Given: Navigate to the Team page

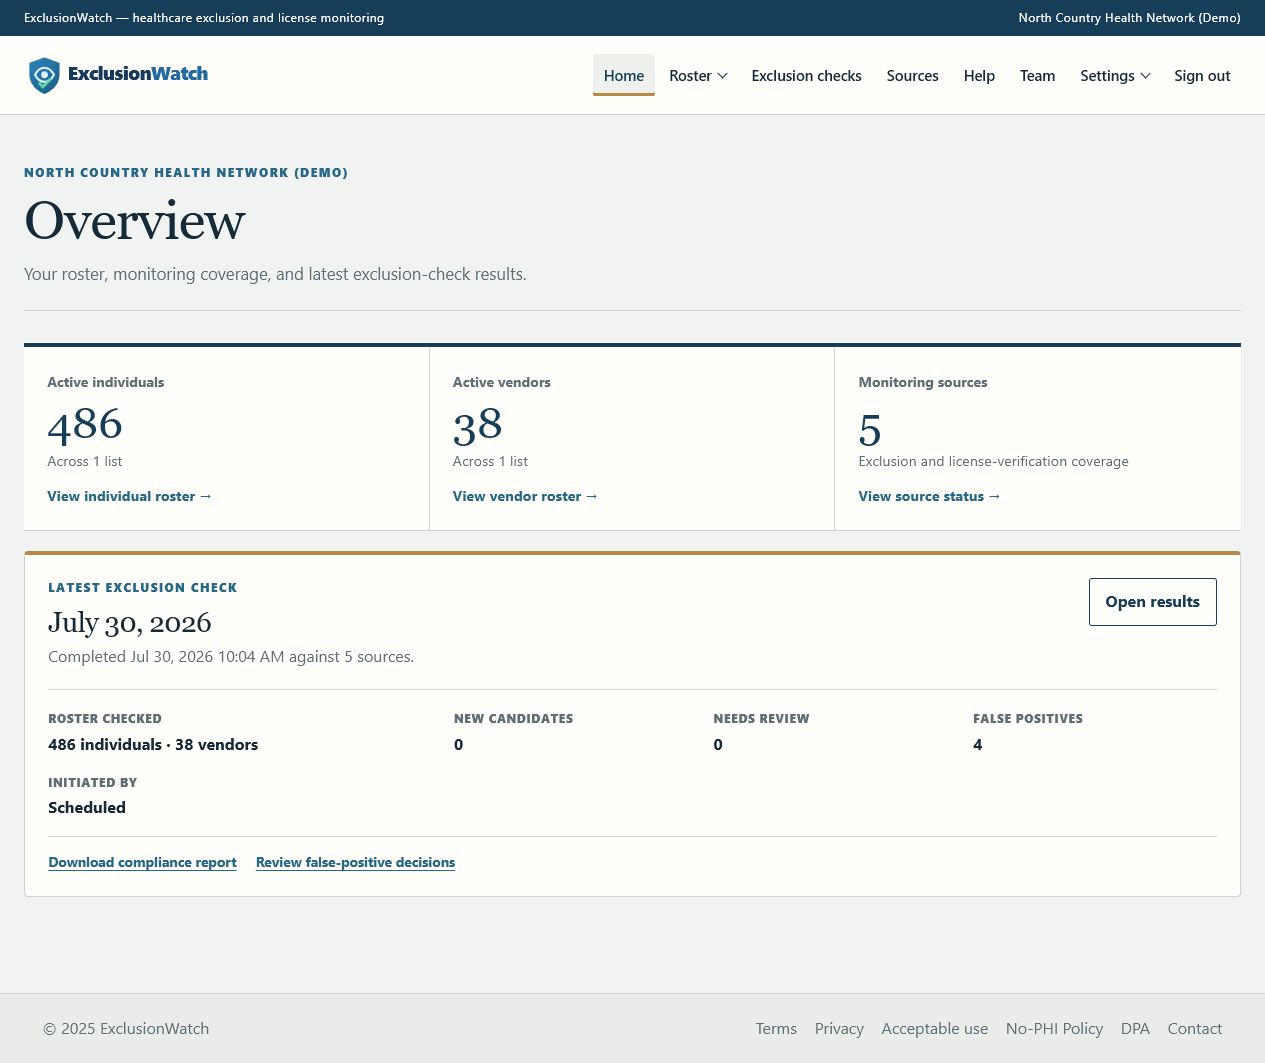Looking at the screenshot, I should (1037, 76).
